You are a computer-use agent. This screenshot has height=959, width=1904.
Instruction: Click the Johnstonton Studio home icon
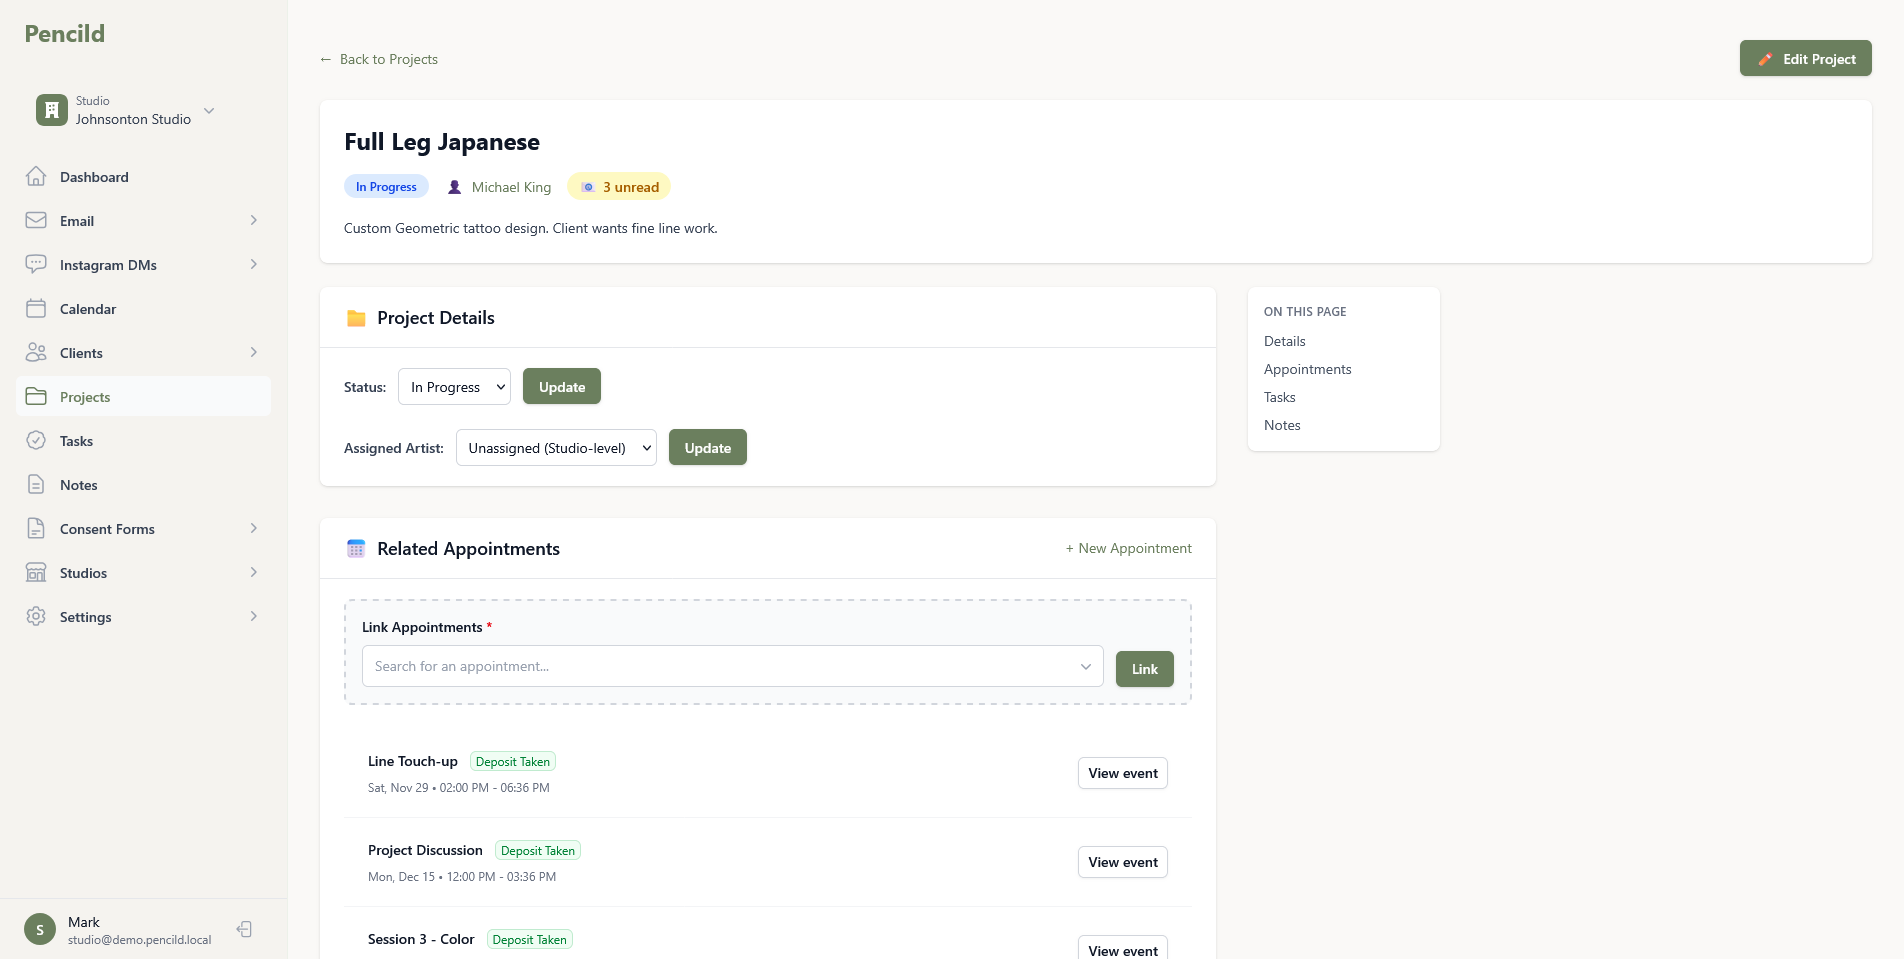51,110
